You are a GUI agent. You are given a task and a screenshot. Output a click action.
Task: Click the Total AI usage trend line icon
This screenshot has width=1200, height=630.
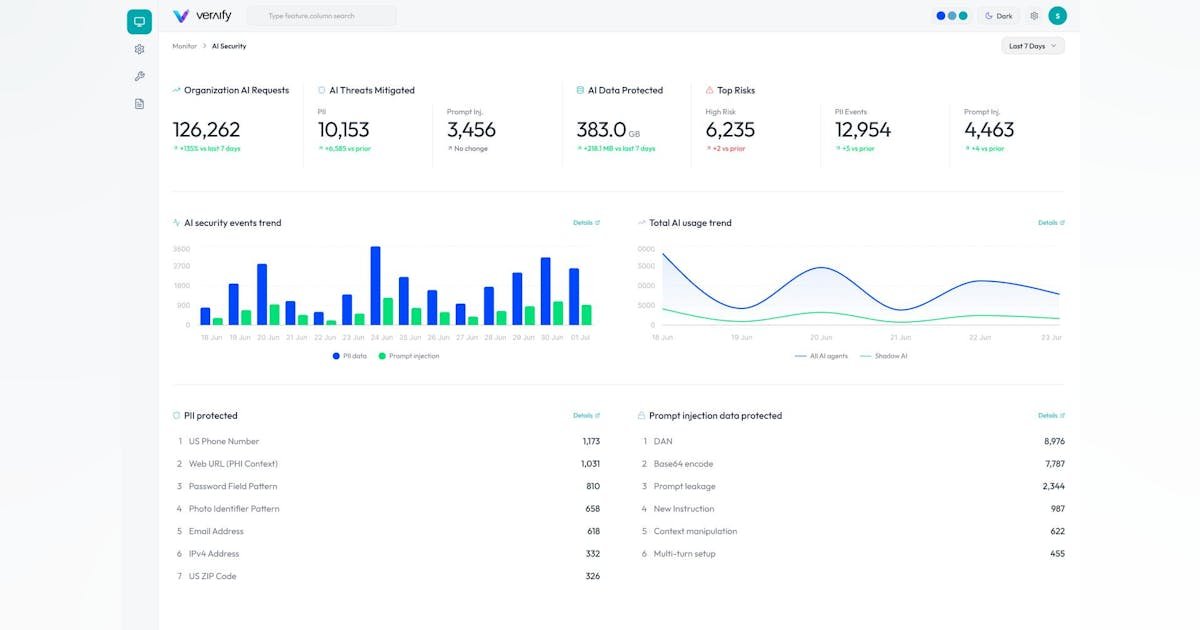pyautogui.click(x=641, y=223)
